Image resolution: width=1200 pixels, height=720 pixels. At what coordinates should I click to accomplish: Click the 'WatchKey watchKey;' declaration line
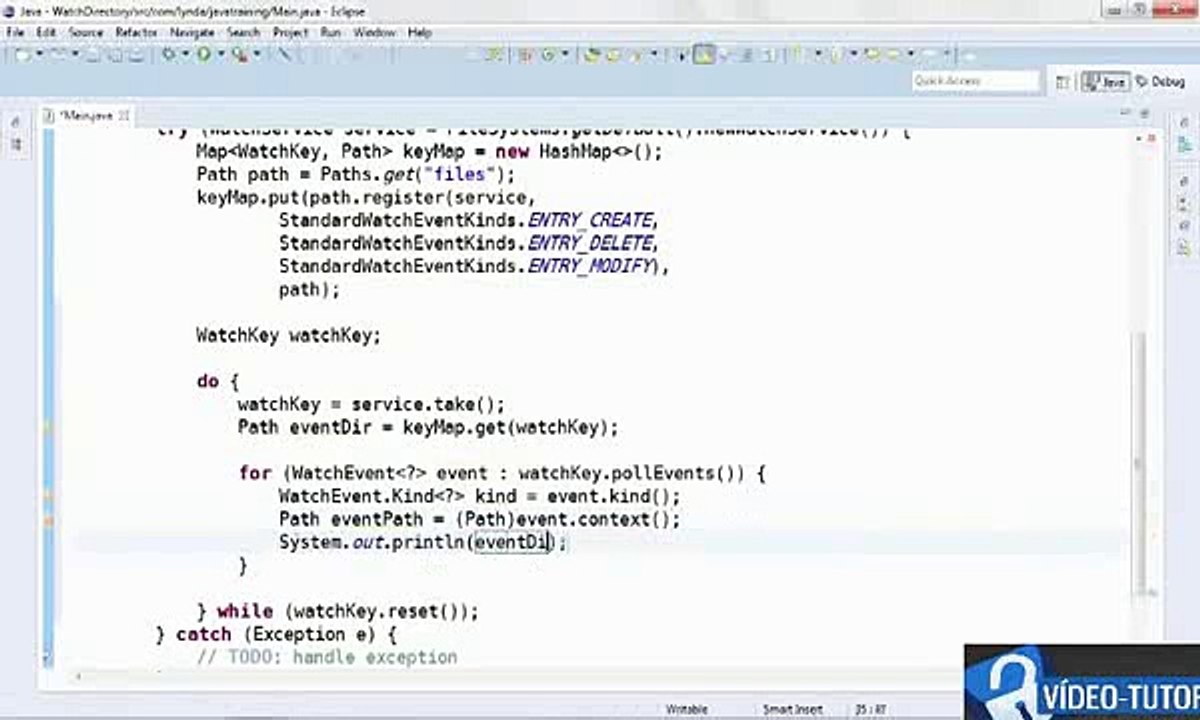click(289, 336)
